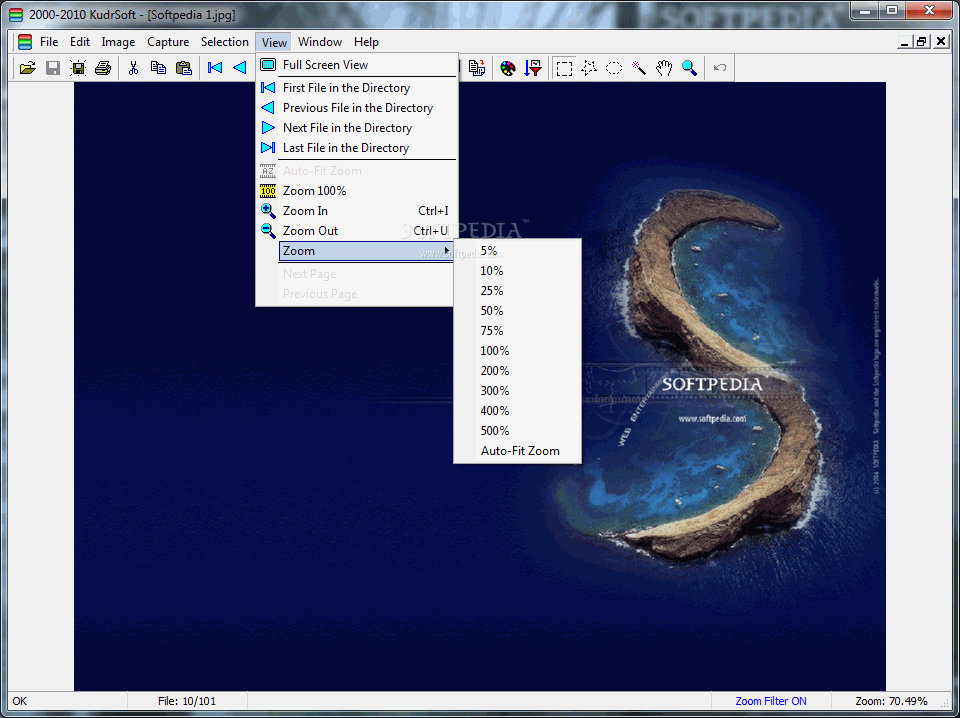
Task: Click the Print icon in toolbar
Action: 103,68
